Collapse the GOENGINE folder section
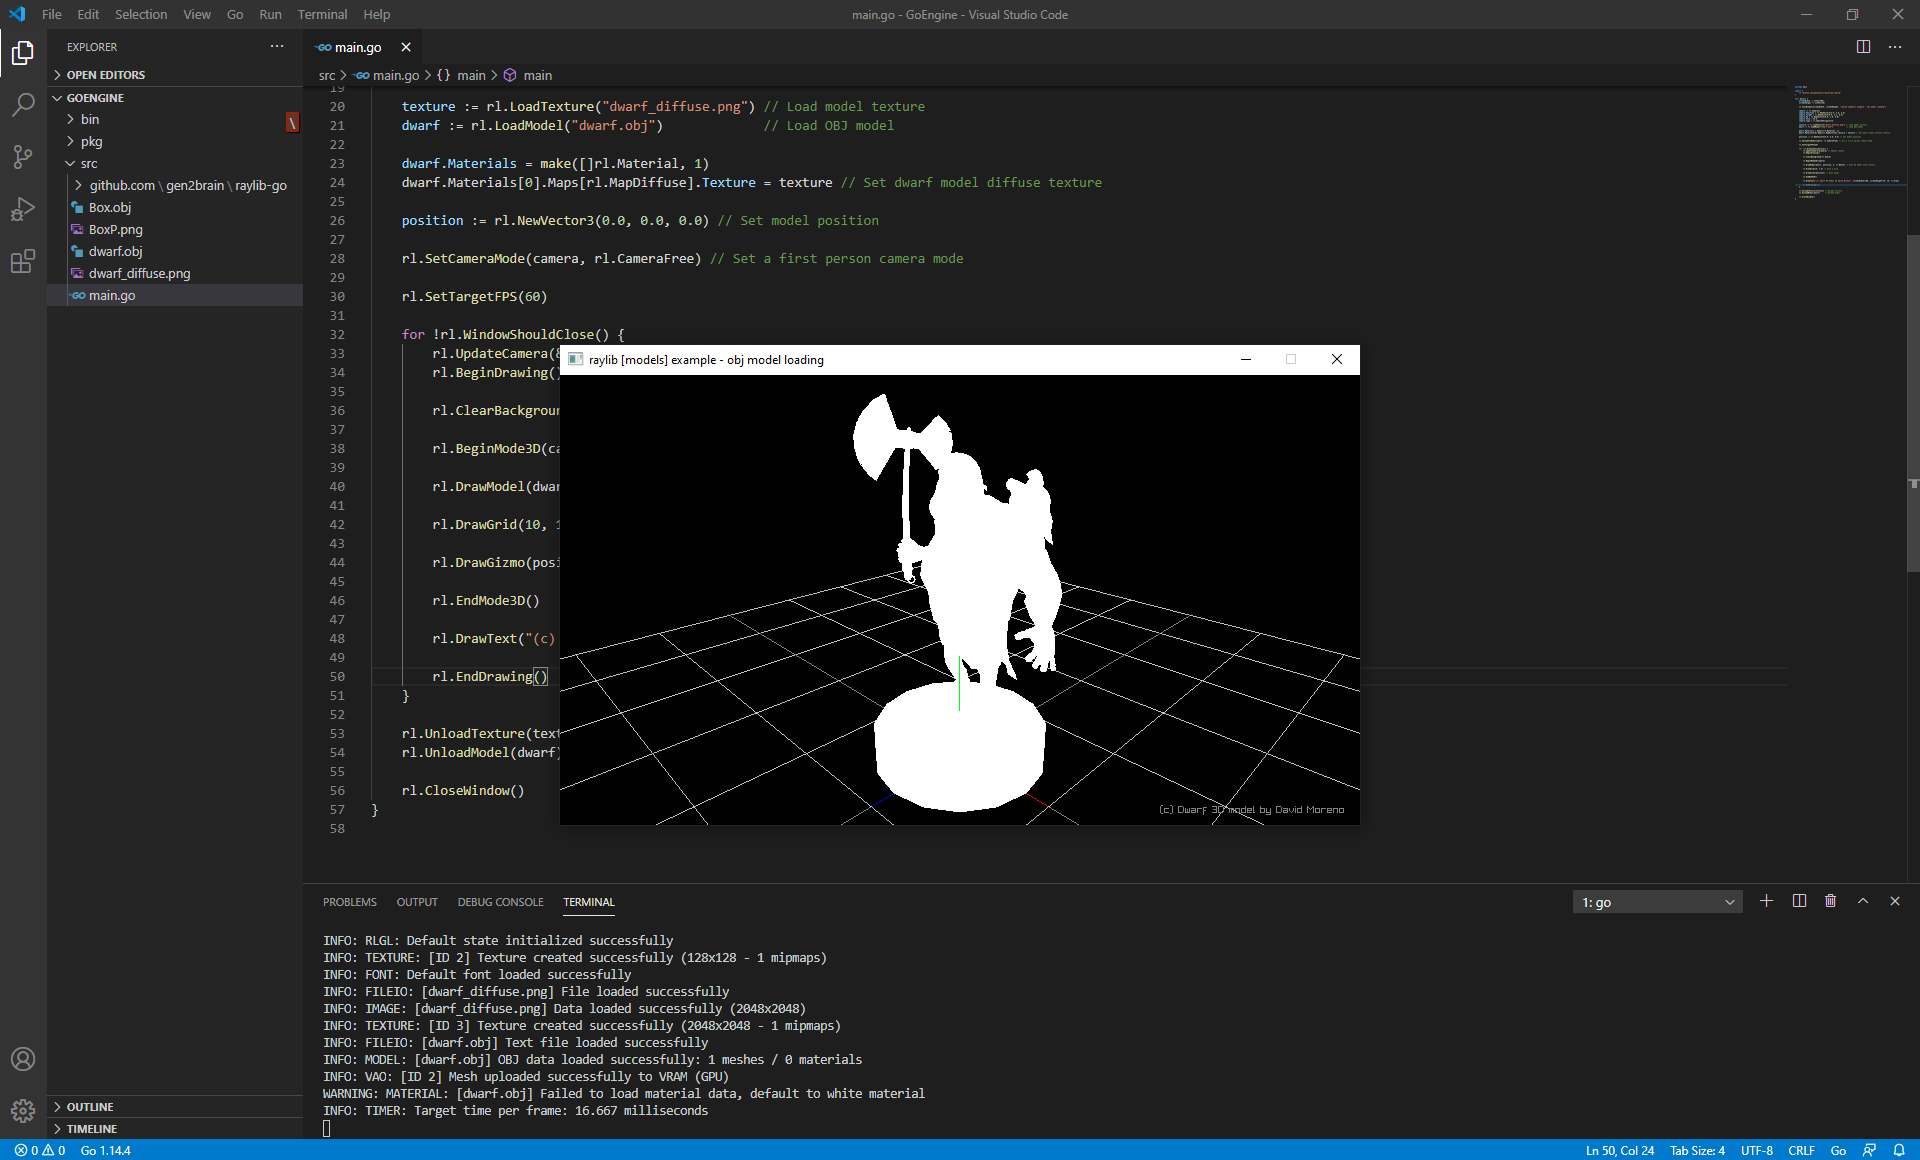 (x=175, y=98)
